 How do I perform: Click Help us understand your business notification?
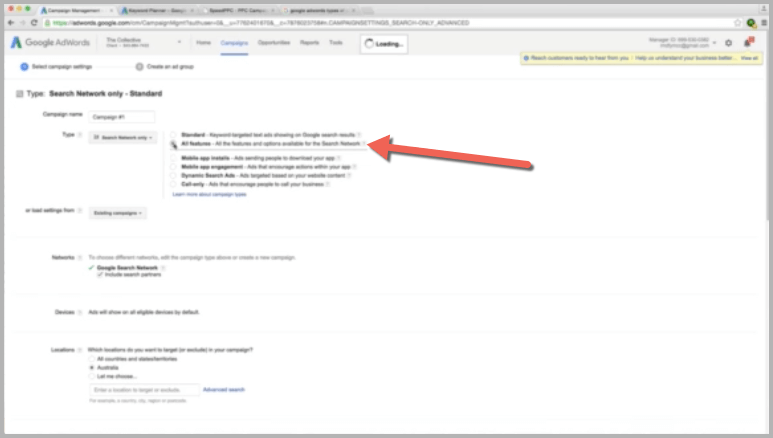[x=685, y=58]
